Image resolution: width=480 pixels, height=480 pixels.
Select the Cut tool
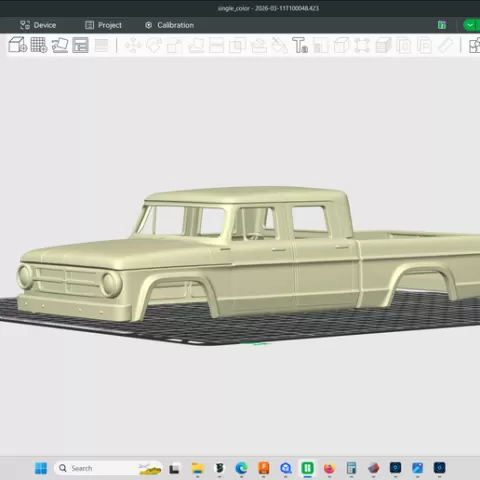(x=216, y=45)
